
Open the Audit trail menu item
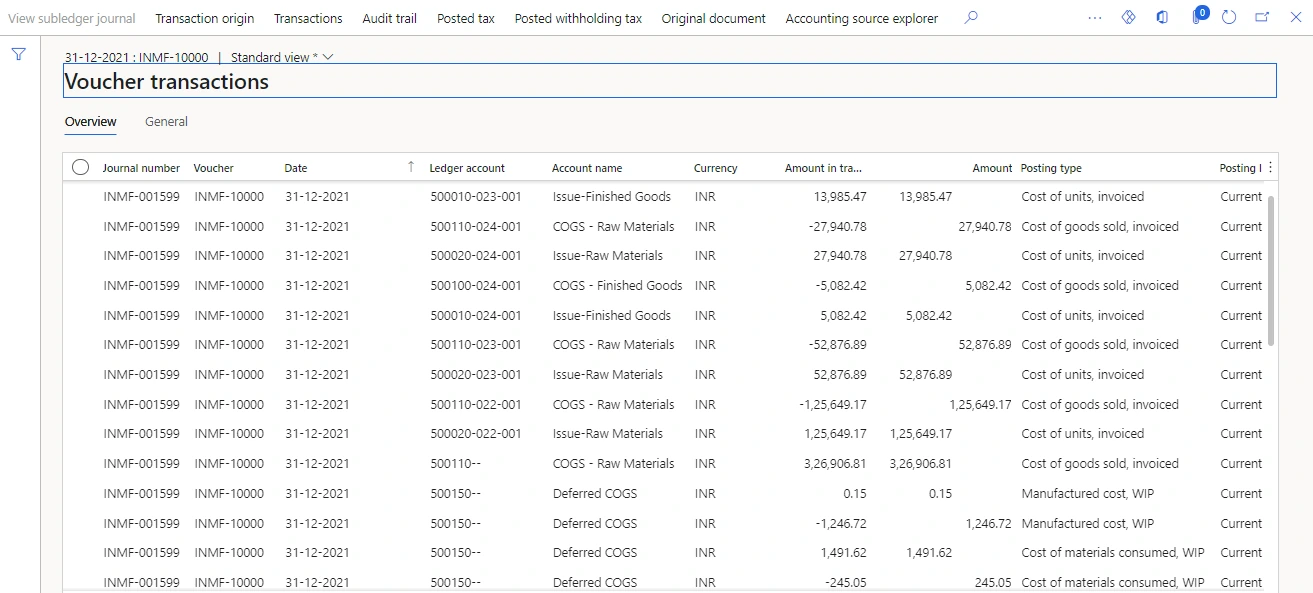pos(390,18)
